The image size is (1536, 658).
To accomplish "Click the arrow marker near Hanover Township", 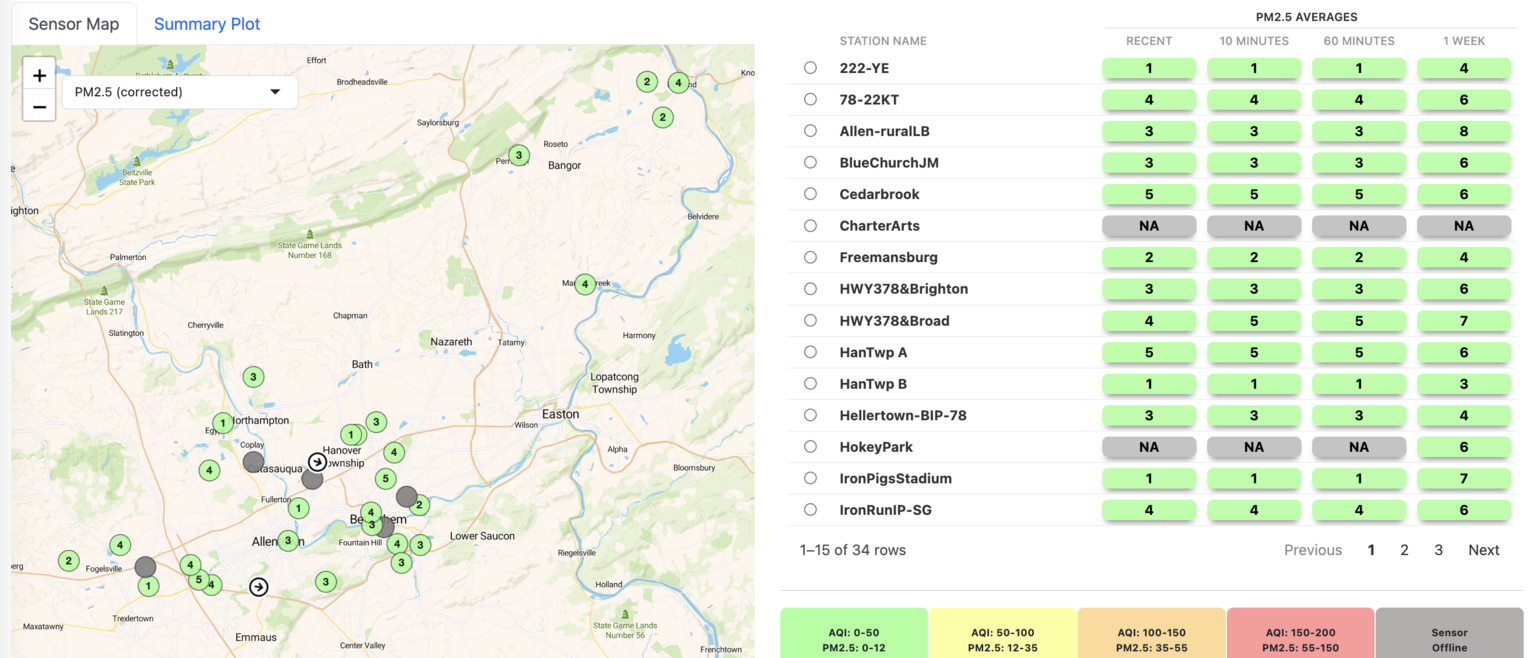I will click(317, 461).
